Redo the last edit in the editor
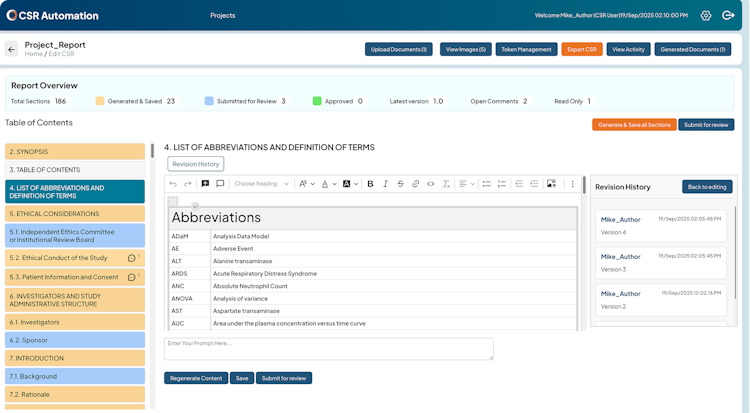Screen dimensions: 750x413 188,184
